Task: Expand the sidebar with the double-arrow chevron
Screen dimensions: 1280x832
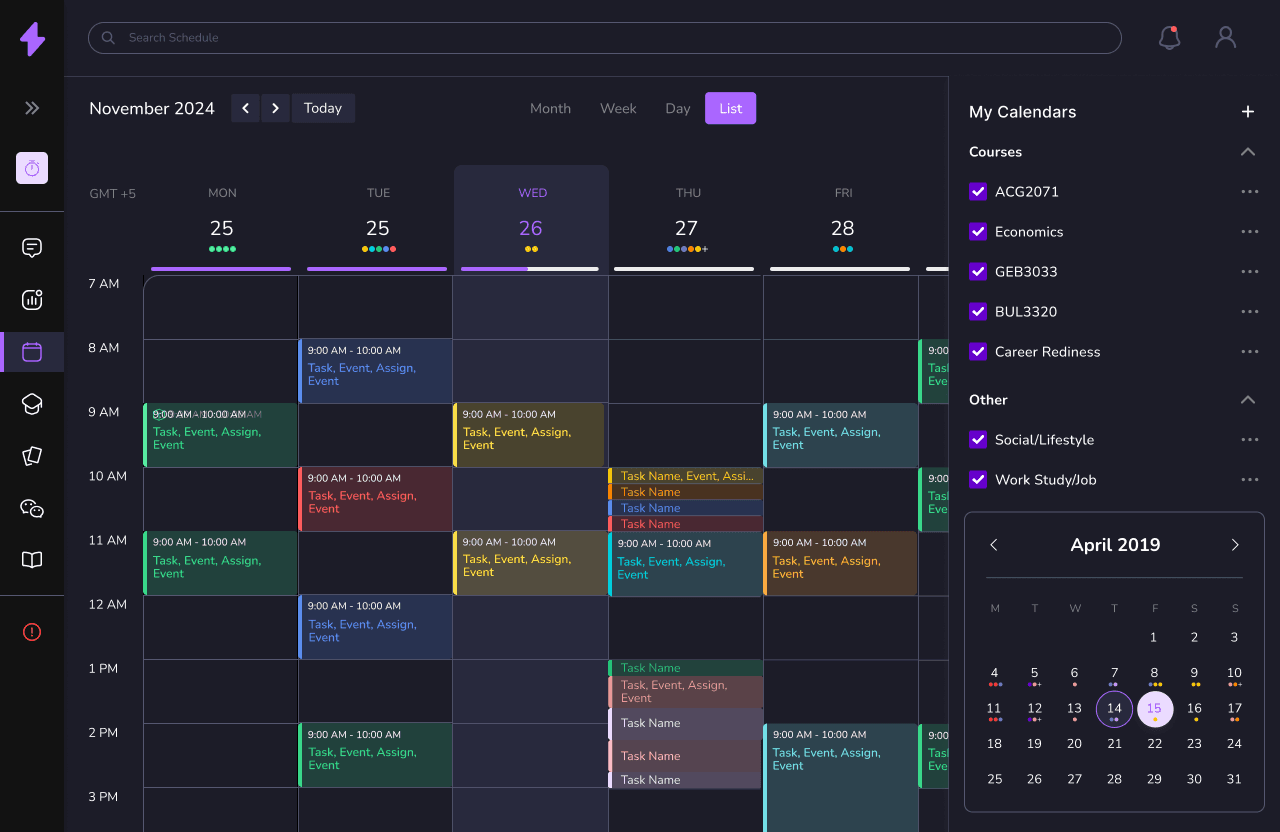Action: (32, 108)
